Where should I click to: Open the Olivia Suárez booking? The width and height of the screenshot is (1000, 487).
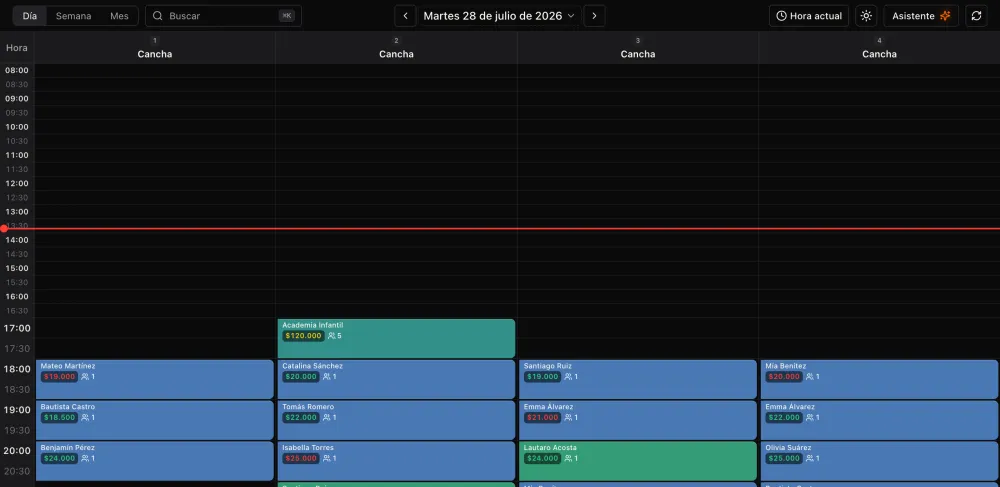[x=880, y=461]
